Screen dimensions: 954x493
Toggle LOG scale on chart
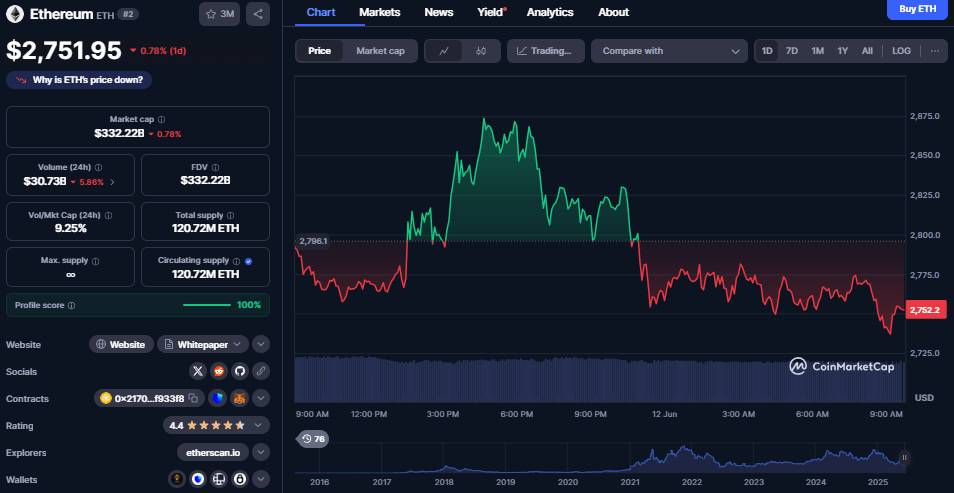pyautogui.click(x=901, y=51)
